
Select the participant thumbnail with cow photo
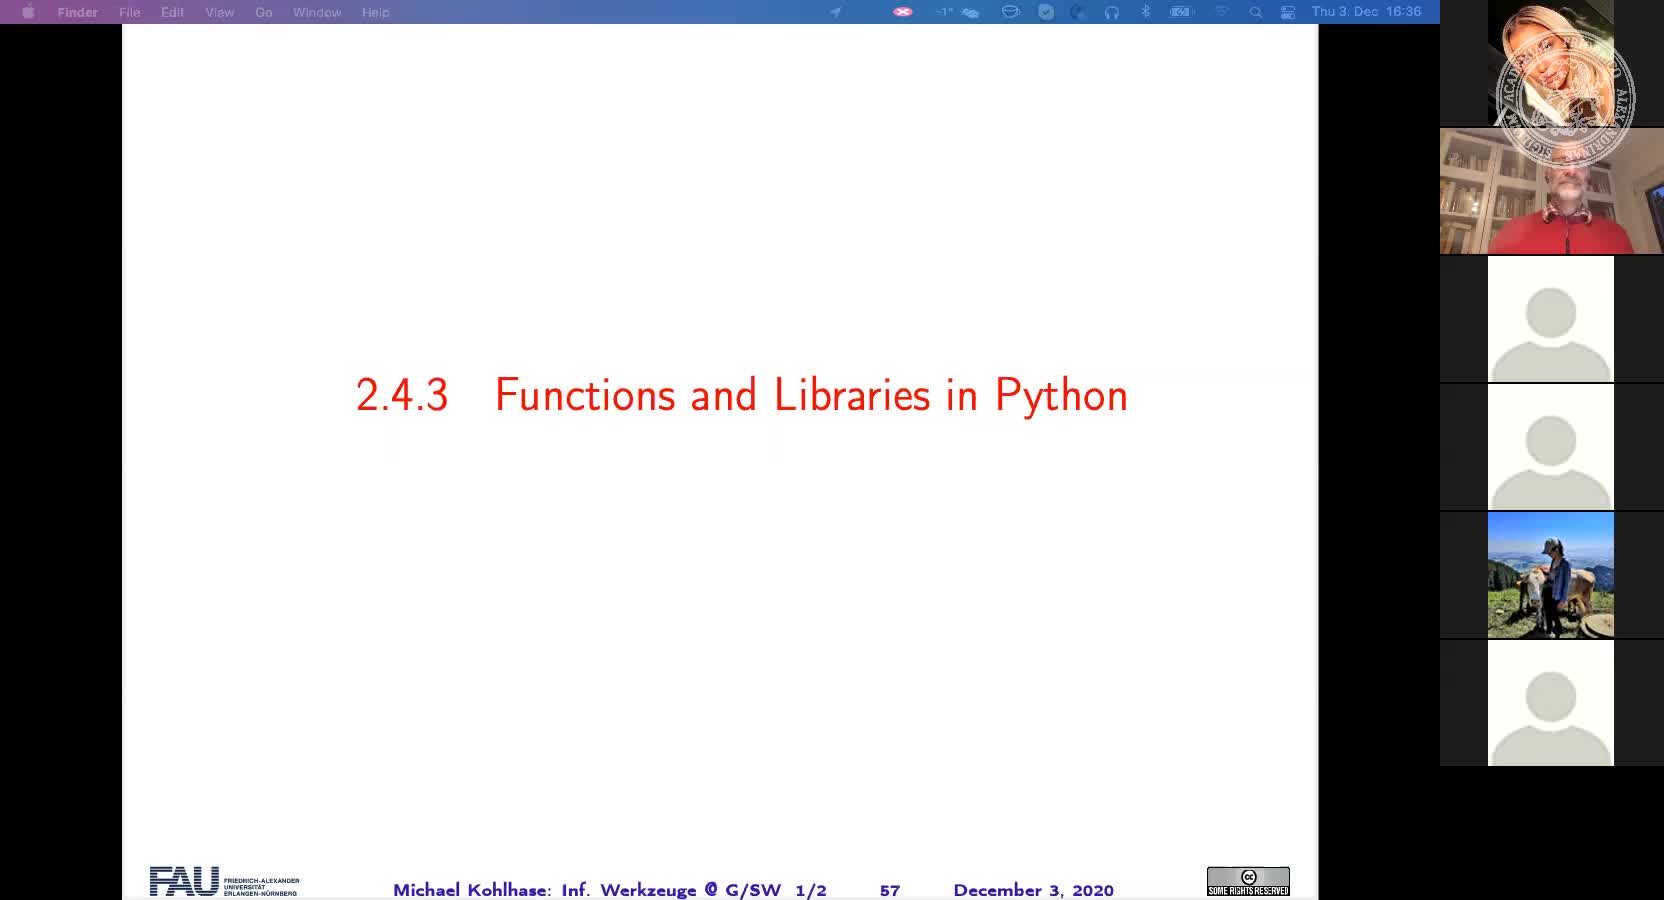tap(1550, 575)
